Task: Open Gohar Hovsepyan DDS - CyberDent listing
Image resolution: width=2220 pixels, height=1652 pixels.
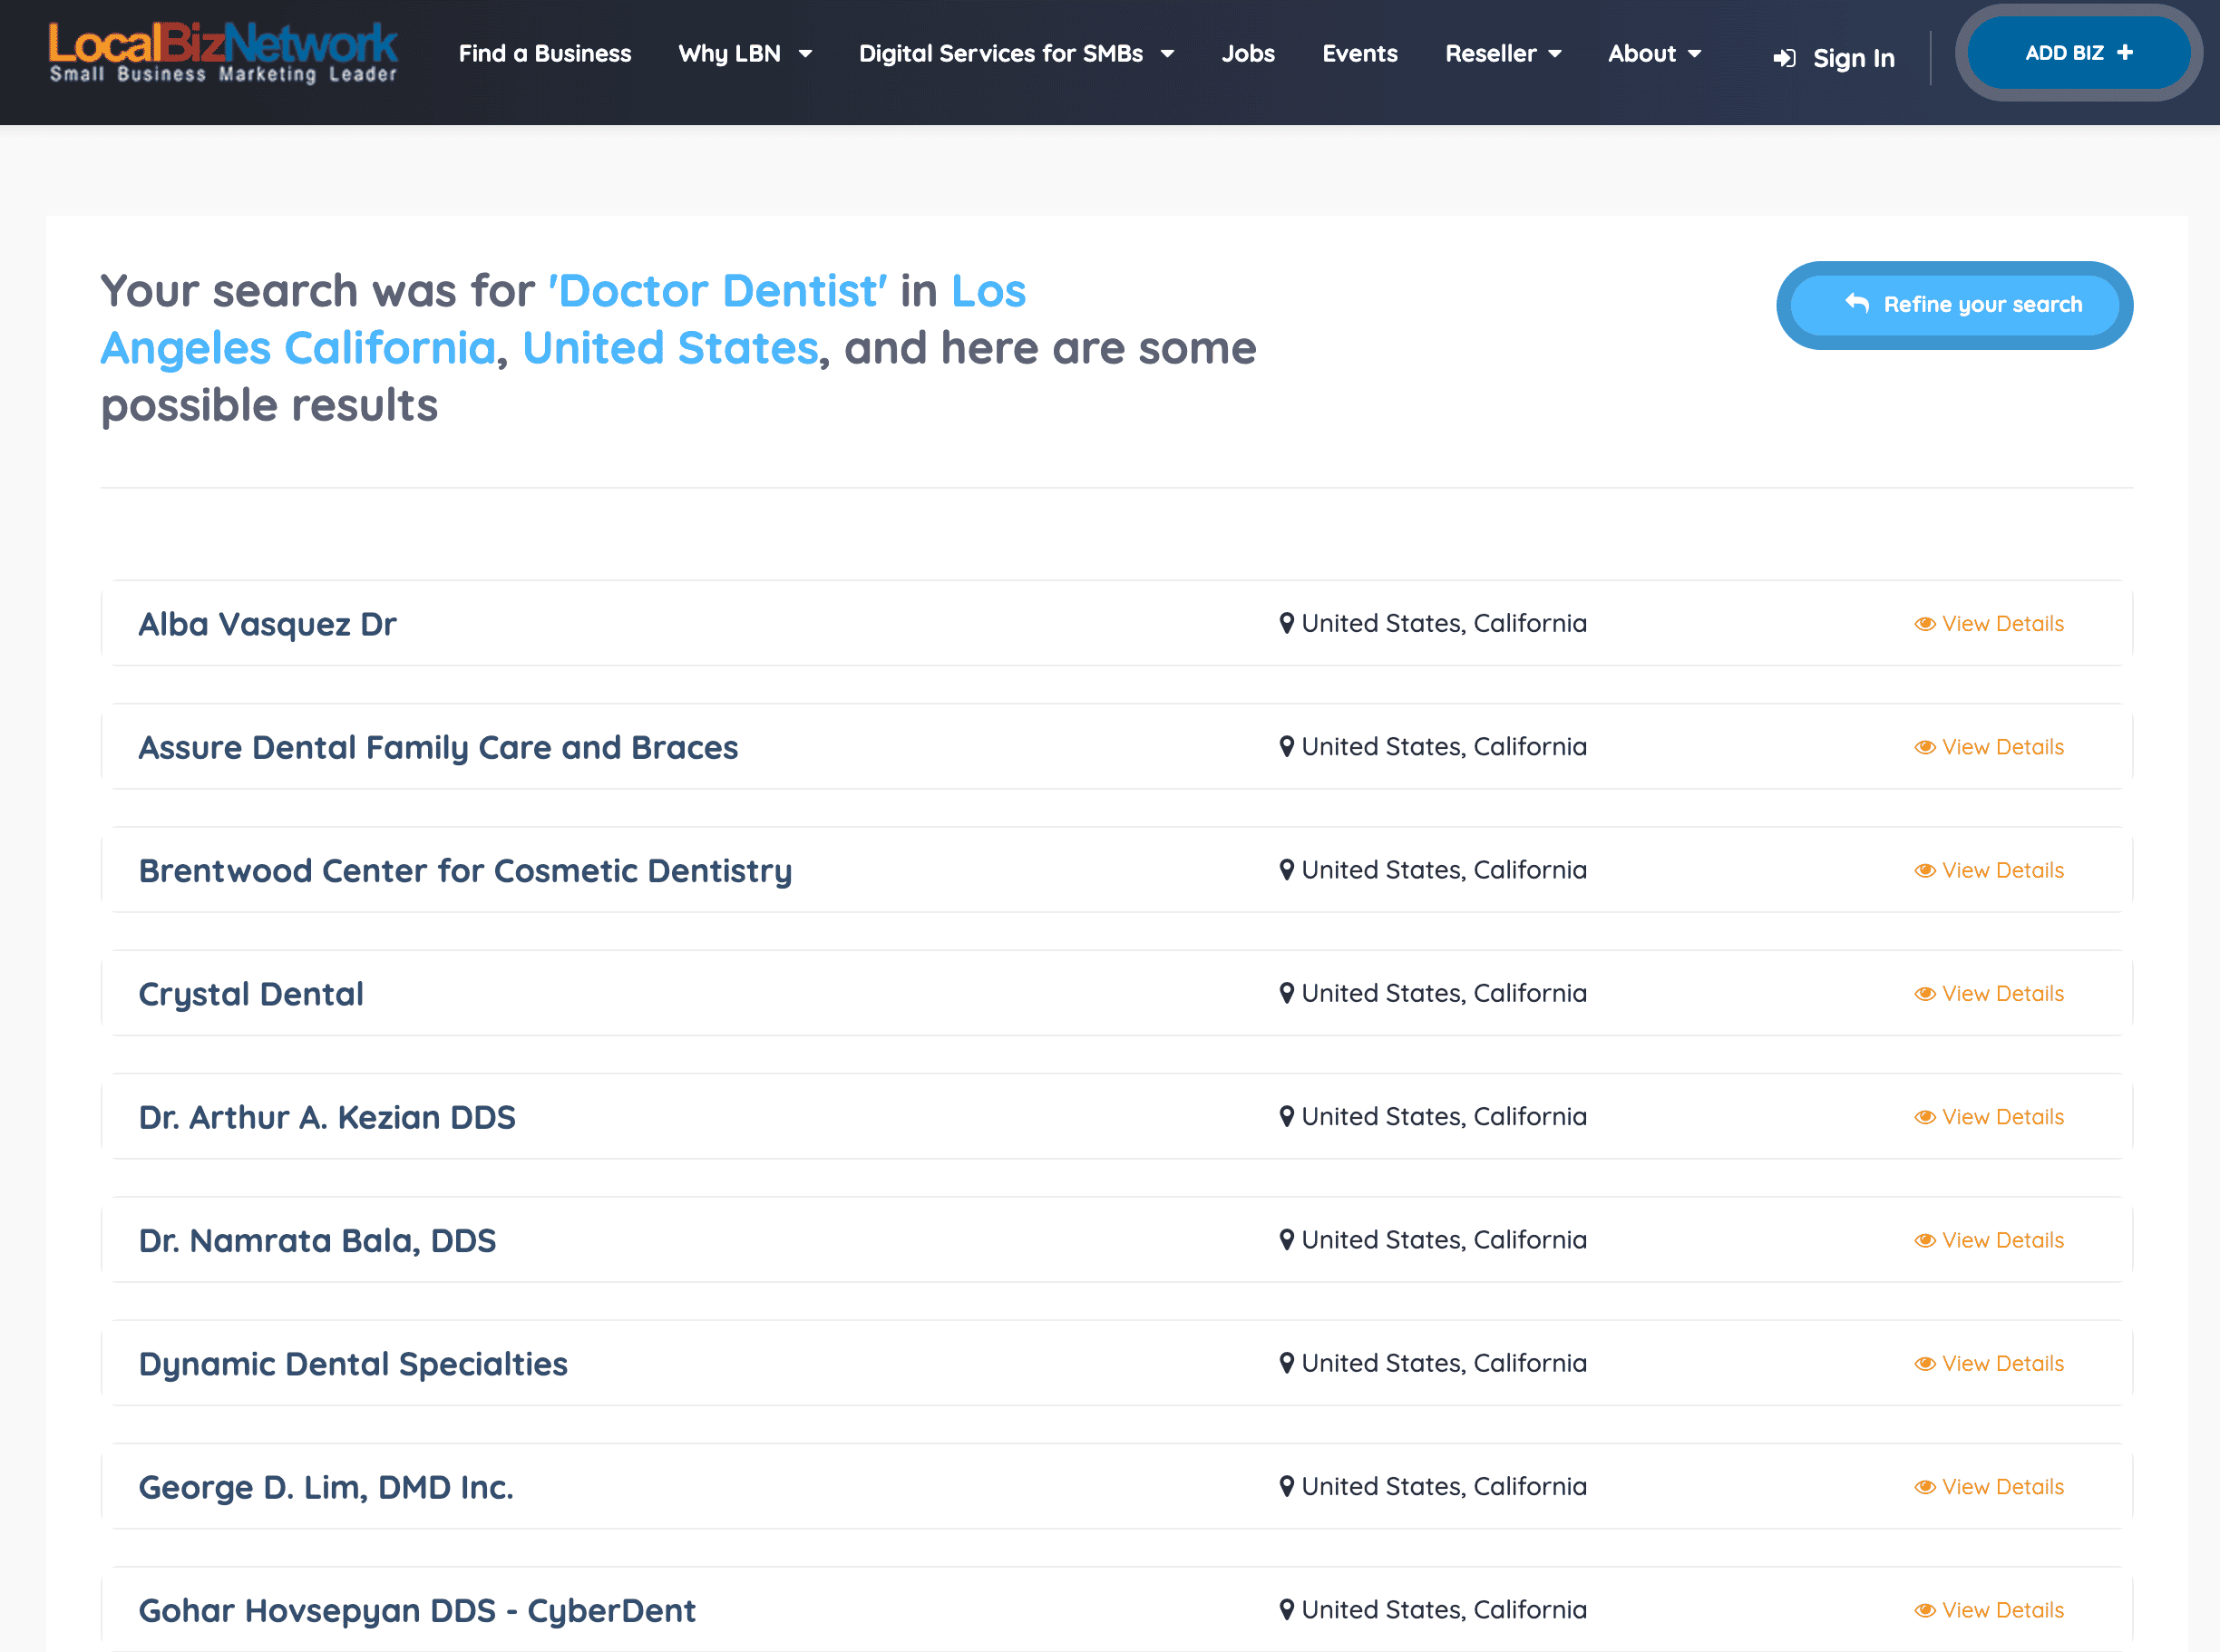Action: tap(417, 1610)
